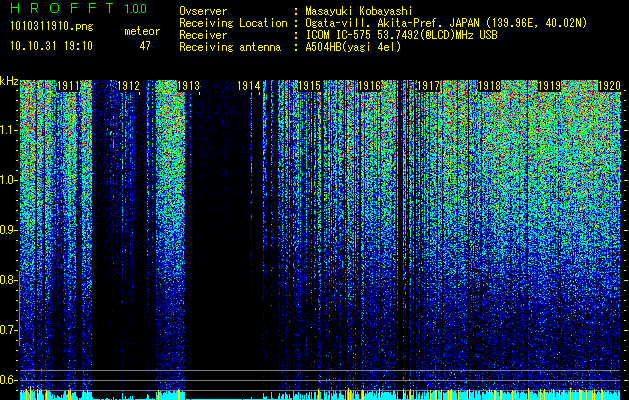
Task: Select the filename 1010311910.png
Action: pyautogui.click(x=51, y=27)
